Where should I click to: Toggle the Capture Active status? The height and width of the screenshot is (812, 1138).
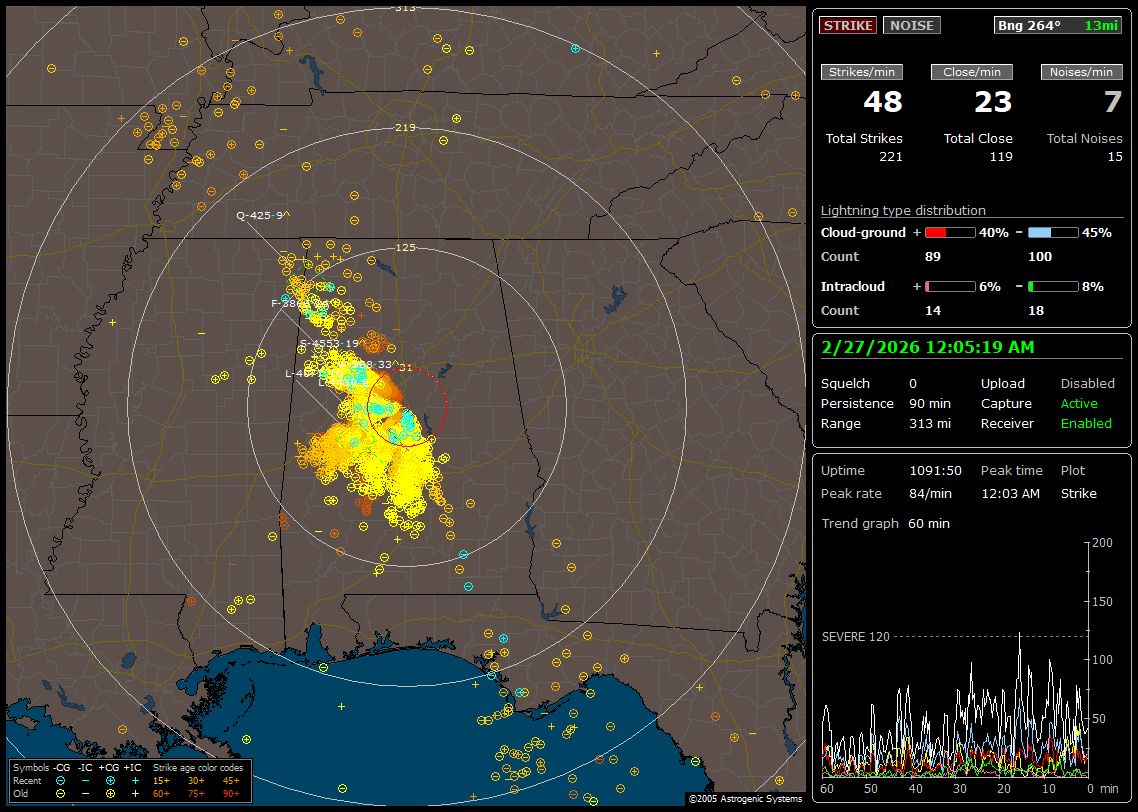[x=1079, y=404]
